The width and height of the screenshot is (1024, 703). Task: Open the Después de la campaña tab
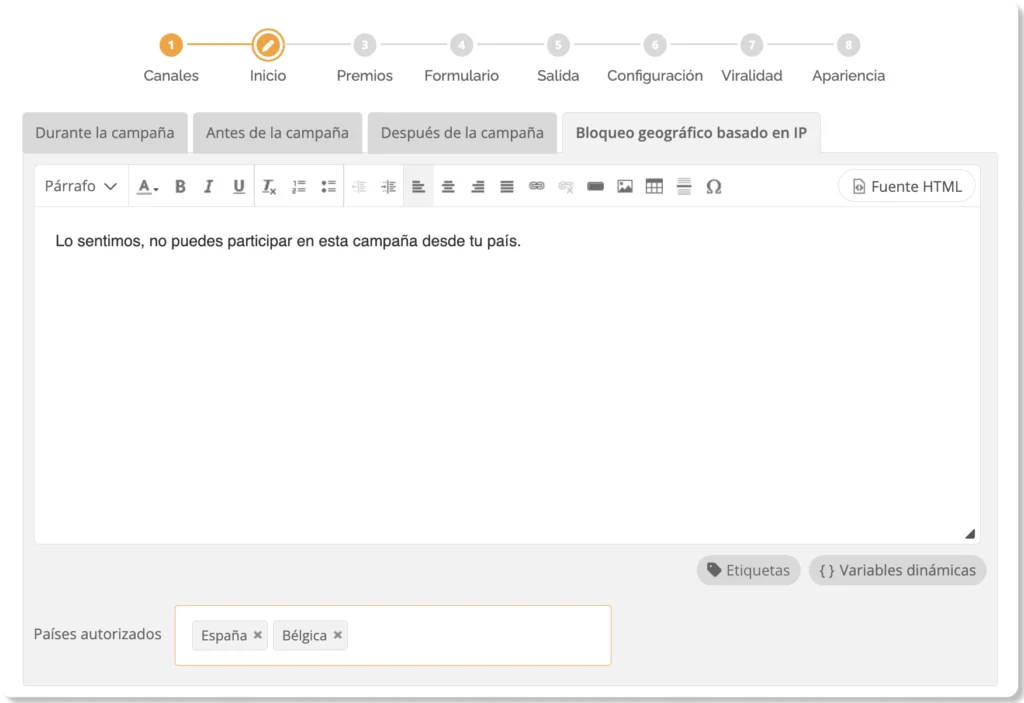462,133
